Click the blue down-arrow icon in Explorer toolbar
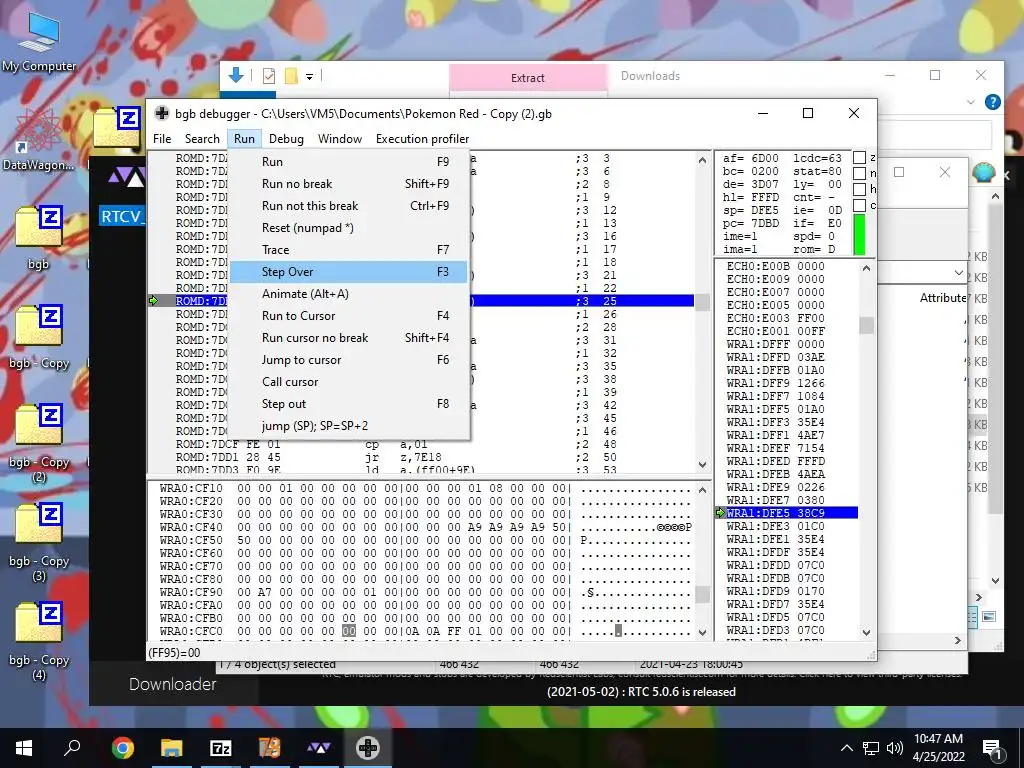Image resolution: width=1024 pixels, height=768 pixels. pos(236,76)
